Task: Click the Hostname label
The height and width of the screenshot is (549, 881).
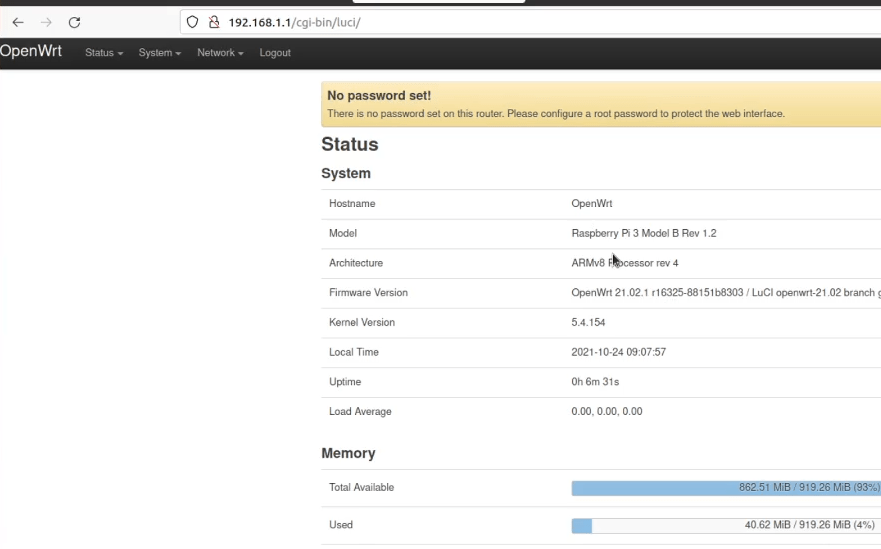Action: (352, 203)
